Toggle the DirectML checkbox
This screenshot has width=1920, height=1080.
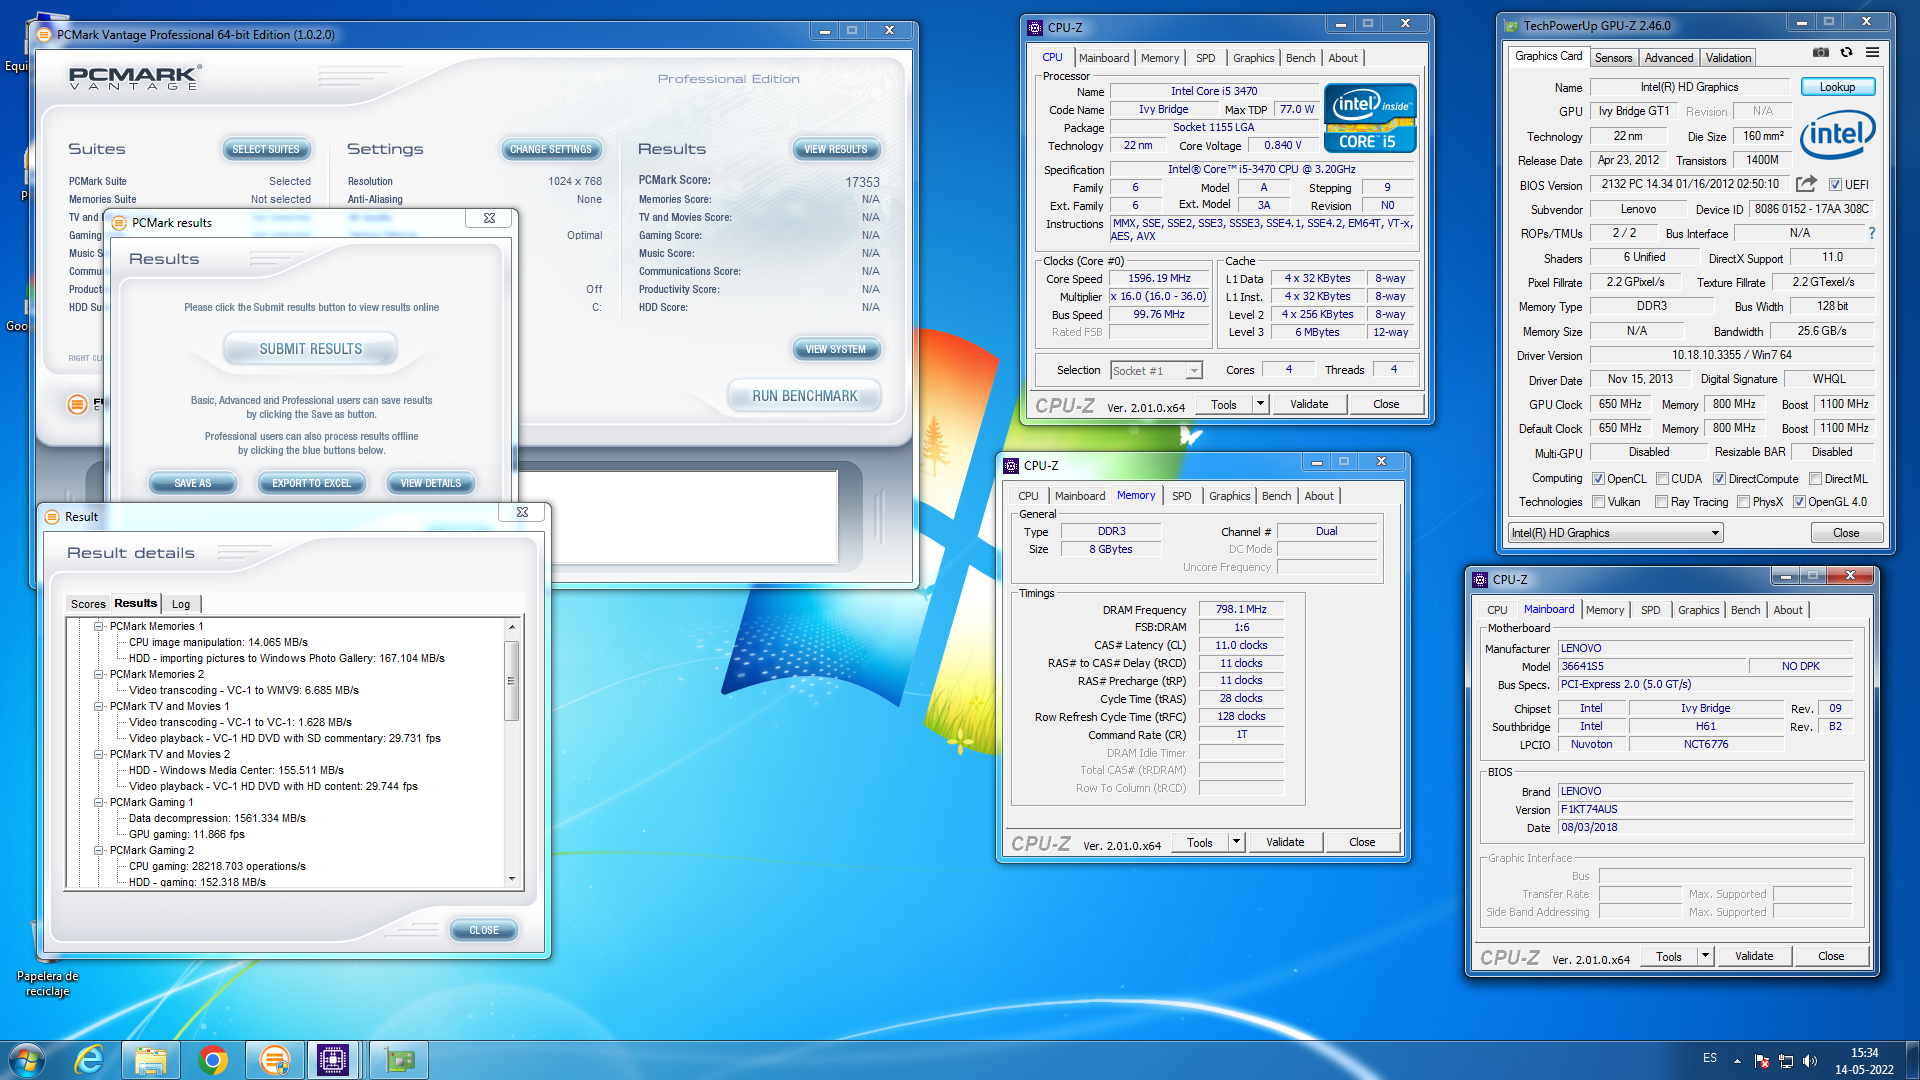coord(1815,479)
